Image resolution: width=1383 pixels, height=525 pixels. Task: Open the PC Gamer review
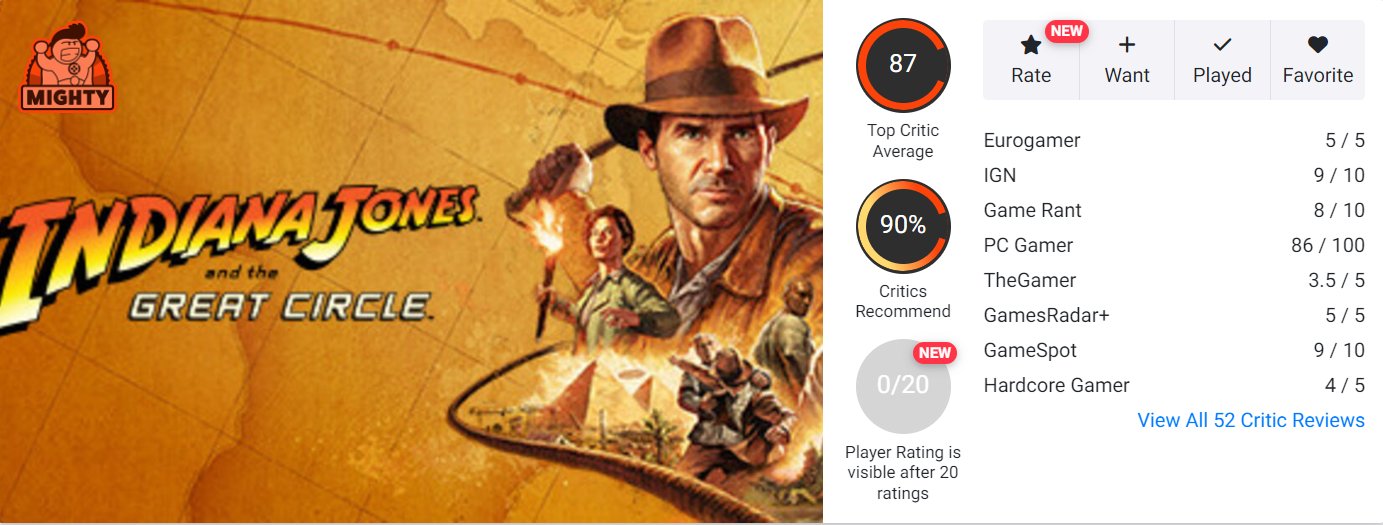pos(1174,246)
